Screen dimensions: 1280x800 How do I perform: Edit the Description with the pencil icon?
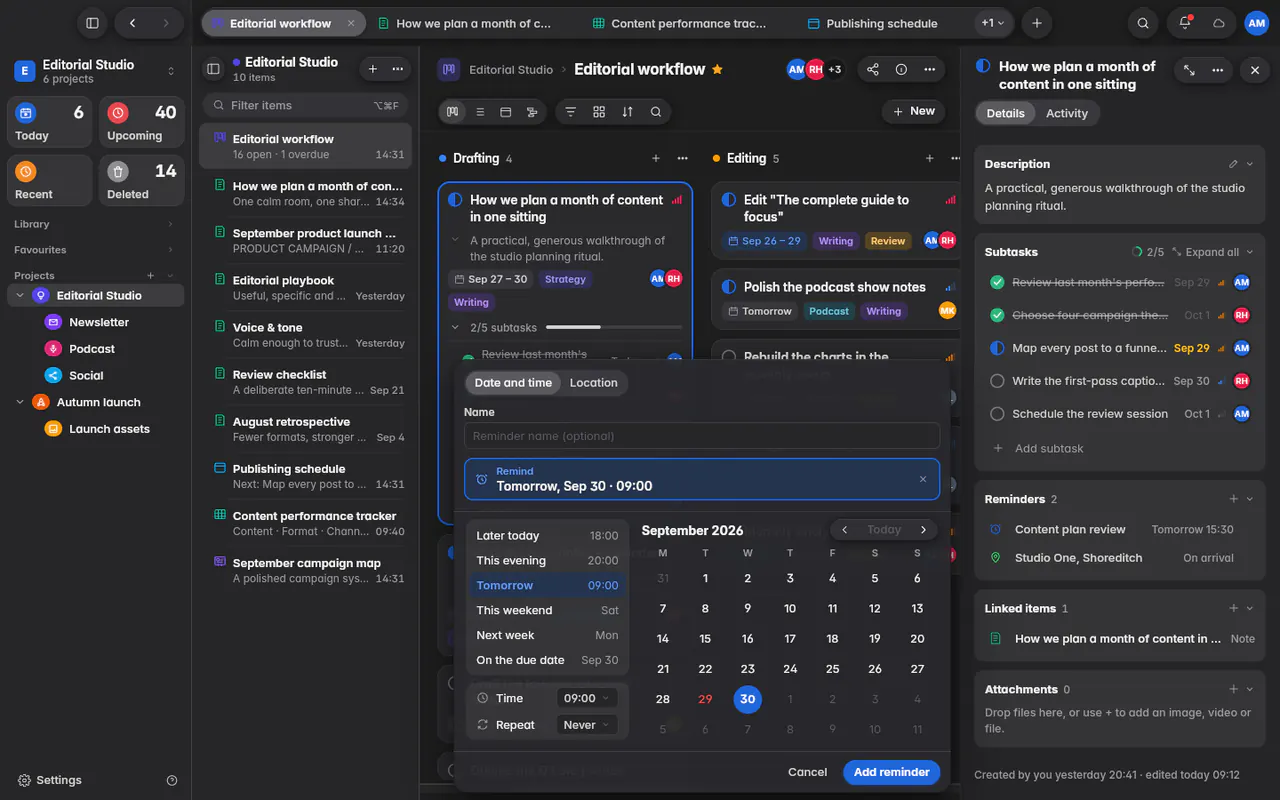tap(1233, 164)
